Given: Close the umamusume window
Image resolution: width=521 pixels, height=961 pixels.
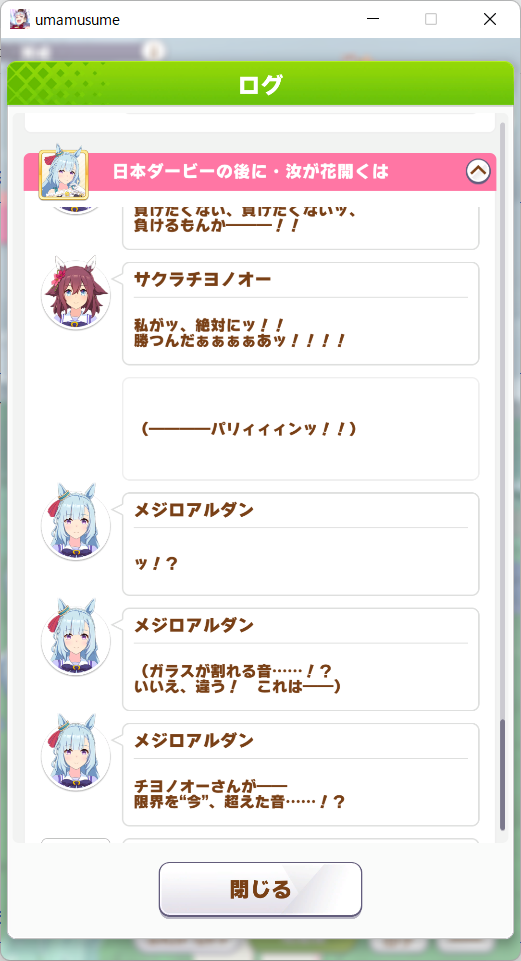Looking at the screenshot, I should point(490,20).
